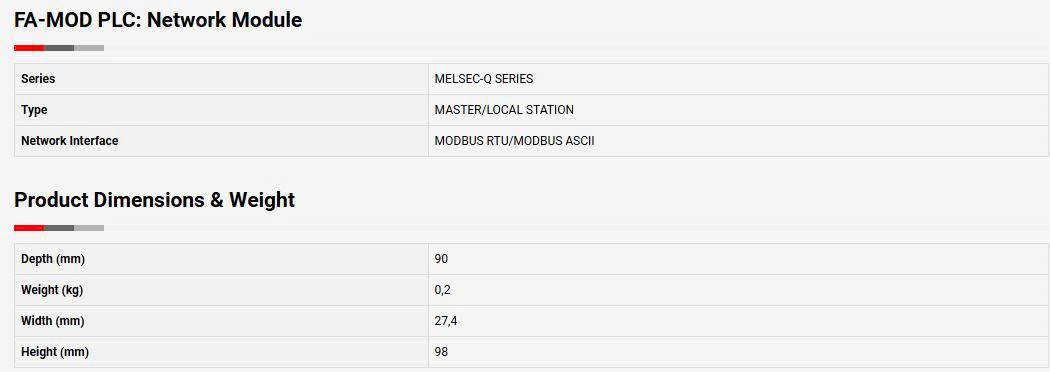Image resolution: width=1050 pixels, height=372 pixels.
Task: Click the Network Interface label
Action: 70,141
